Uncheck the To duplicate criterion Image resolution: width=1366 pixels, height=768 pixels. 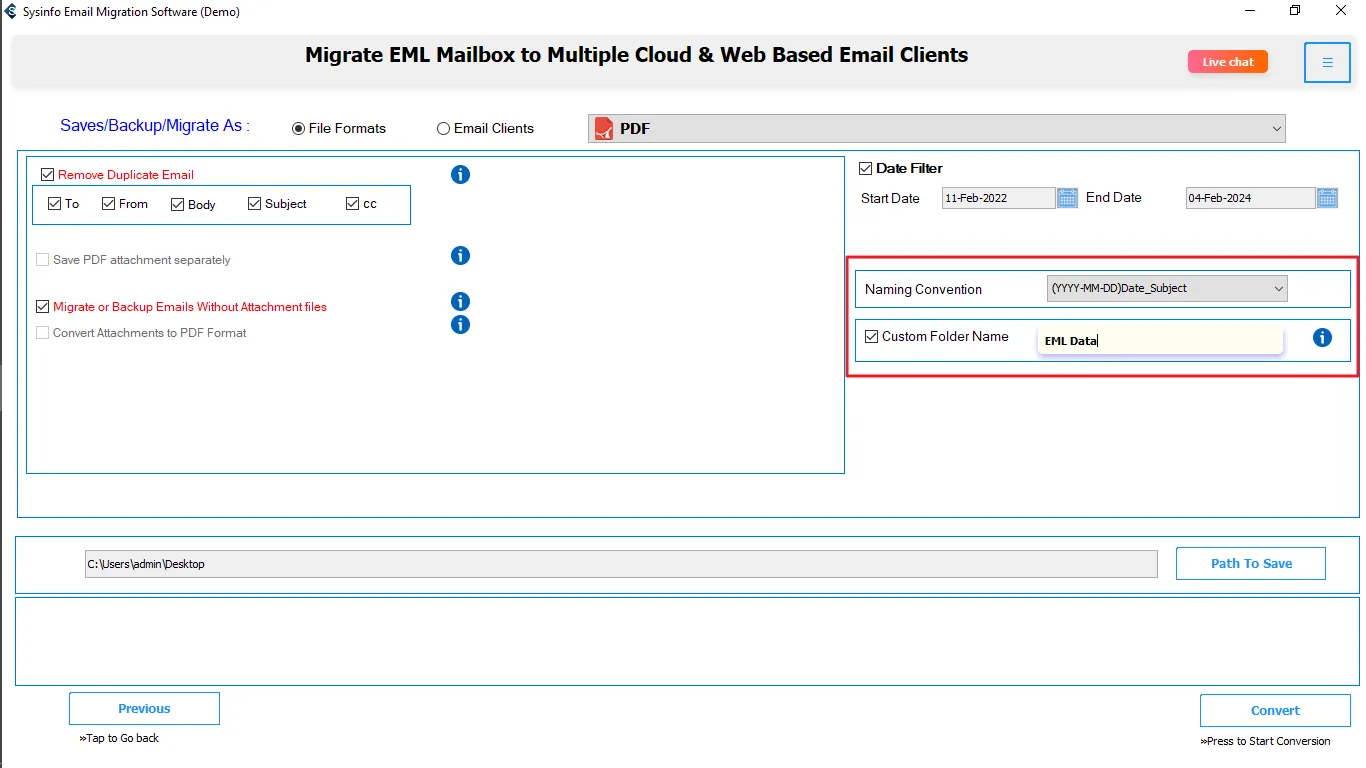coord(55,204)
